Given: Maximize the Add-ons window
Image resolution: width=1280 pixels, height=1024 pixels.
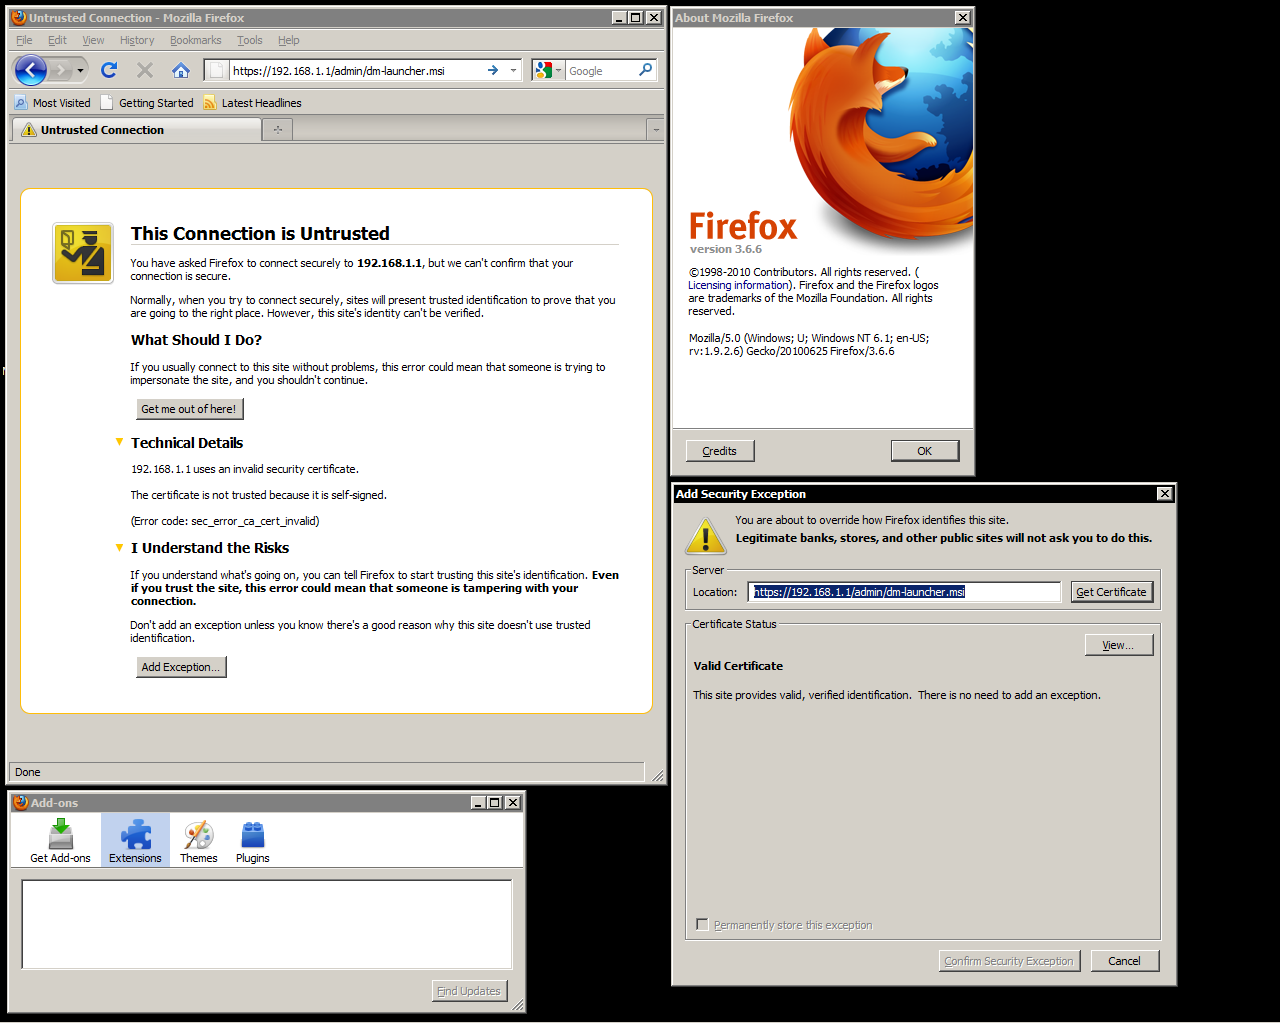Looking at the screenshot, I should (x=495, y=803).
